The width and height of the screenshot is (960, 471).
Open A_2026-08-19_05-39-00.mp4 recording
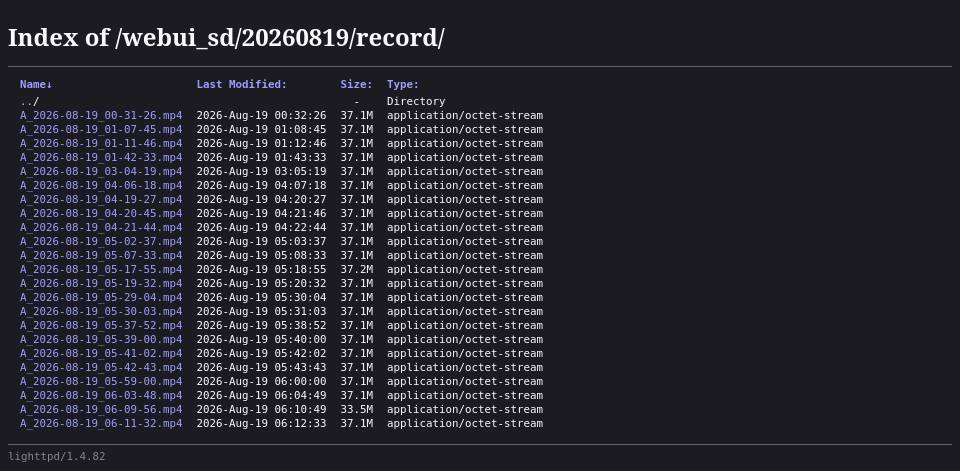pyautogui.click(x=101, y=339)
